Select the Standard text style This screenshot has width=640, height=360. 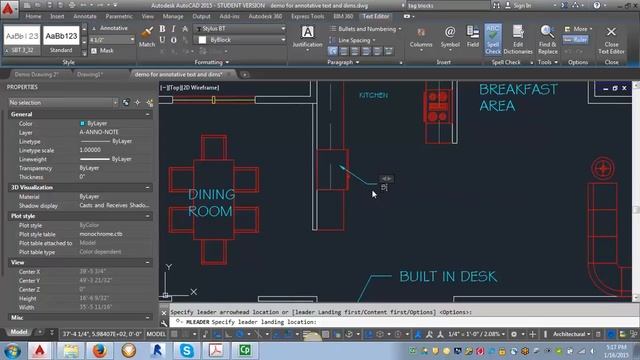(61, 40)
